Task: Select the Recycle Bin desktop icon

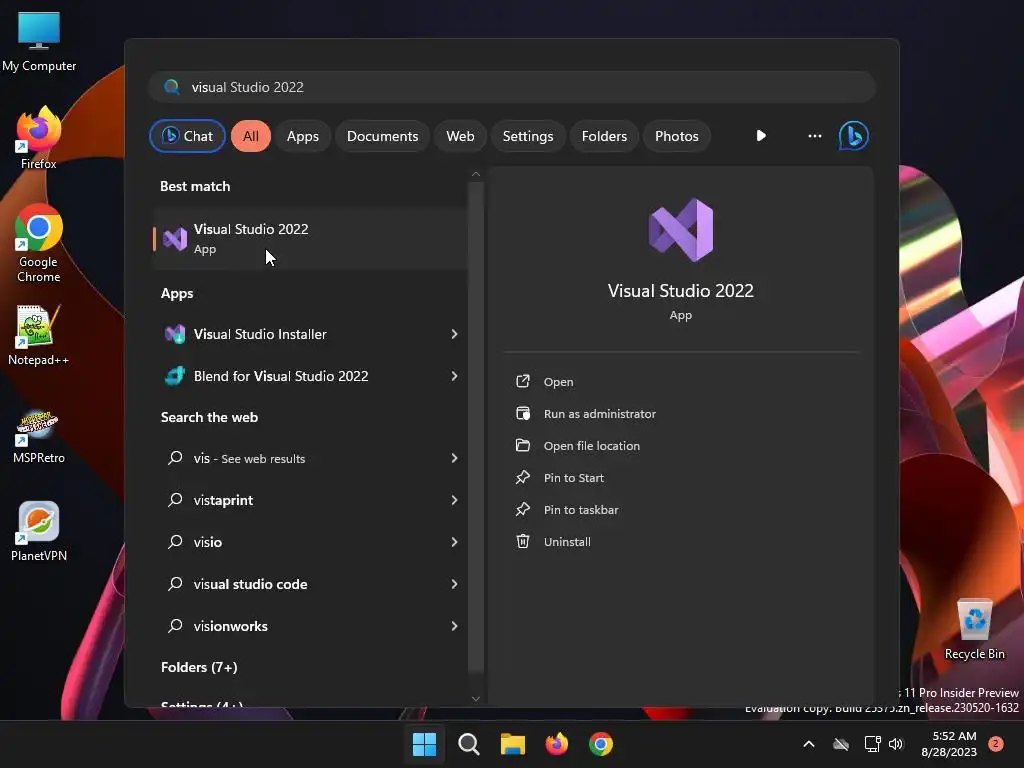Action: tap(974, 630)
